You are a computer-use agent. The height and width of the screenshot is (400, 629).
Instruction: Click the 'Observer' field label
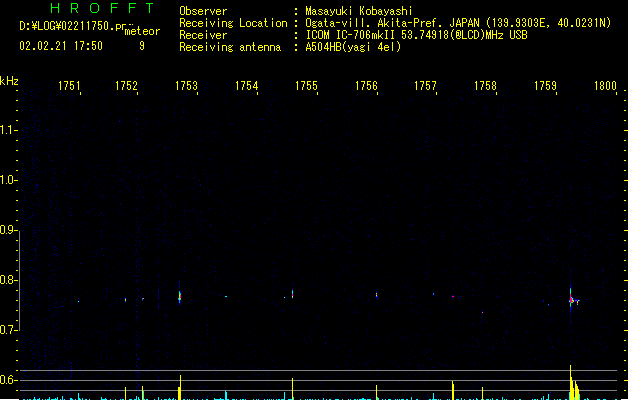[x=203, y=11]
